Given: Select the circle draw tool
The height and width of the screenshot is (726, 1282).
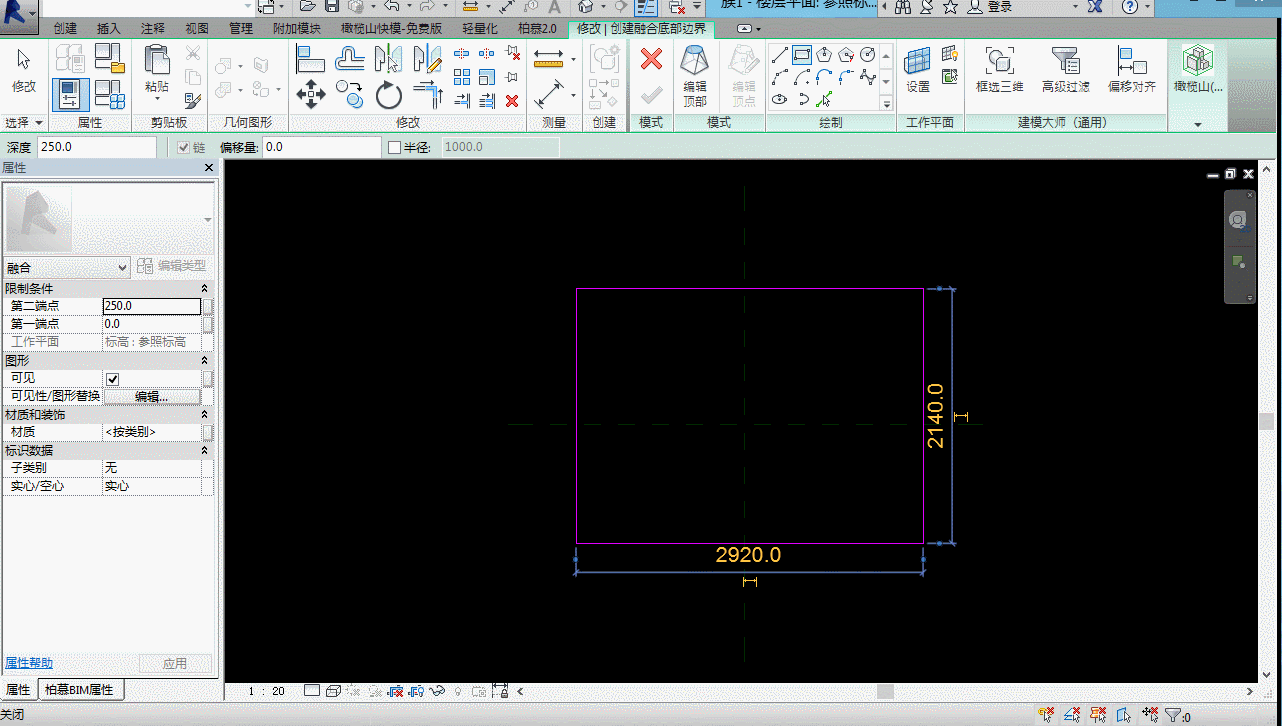Looking at the screenshot, I should [x=867, y=55].
